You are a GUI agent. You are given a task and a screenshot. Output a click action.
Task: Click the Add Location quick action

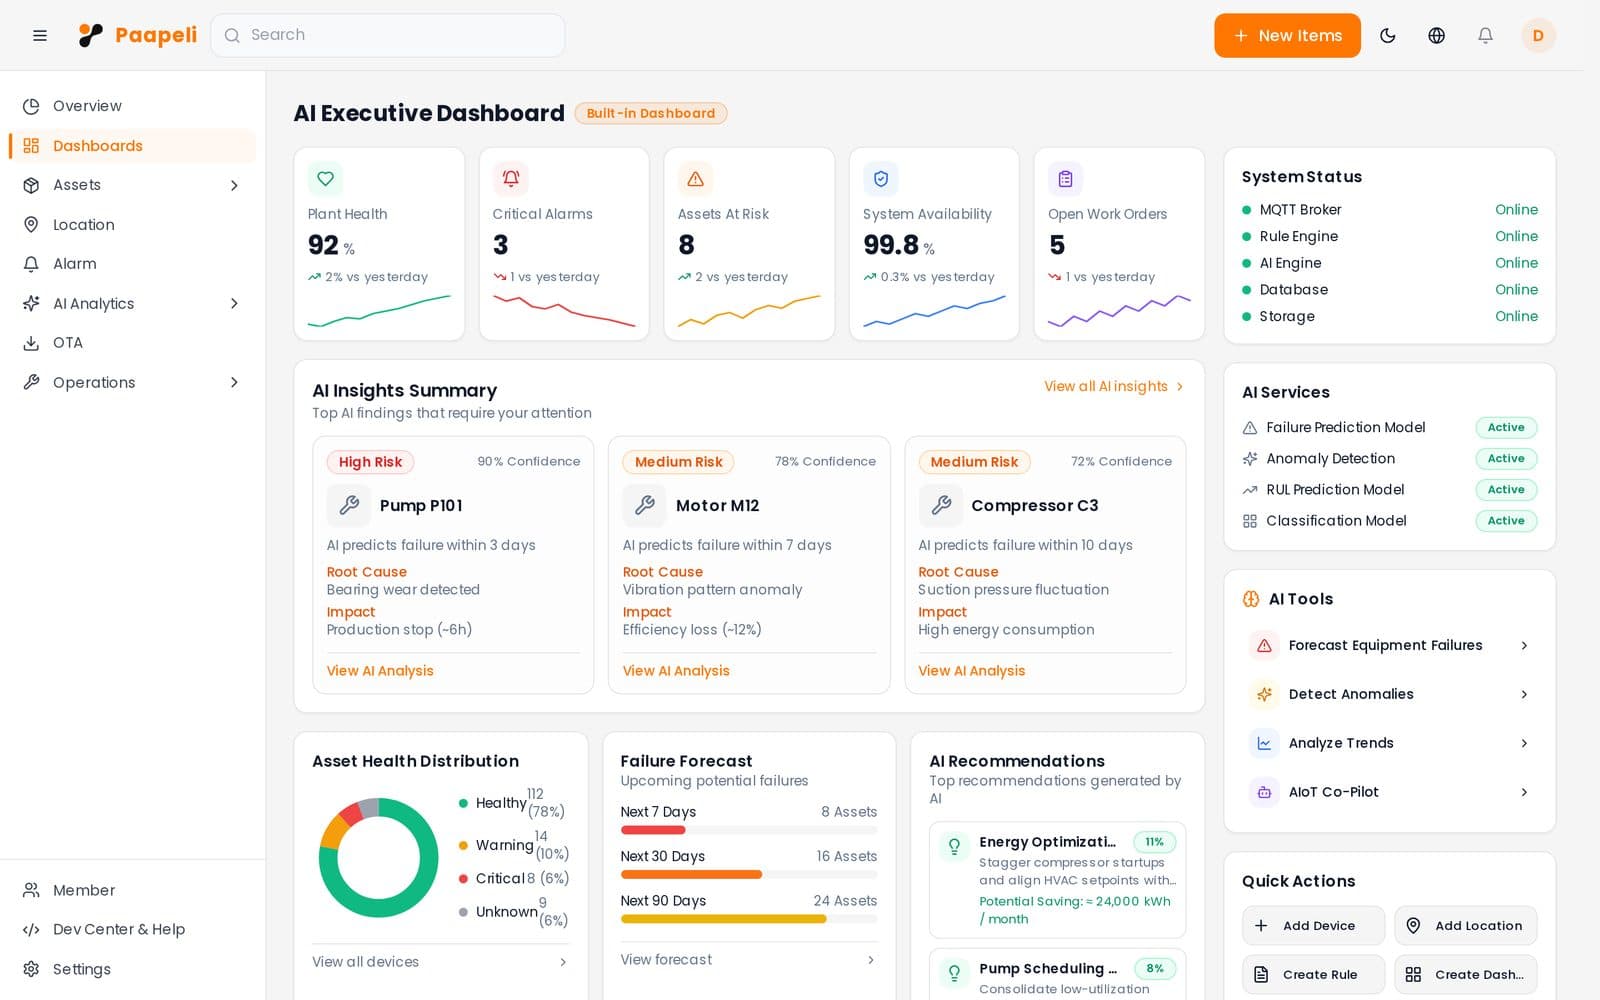click(1466, 926)
